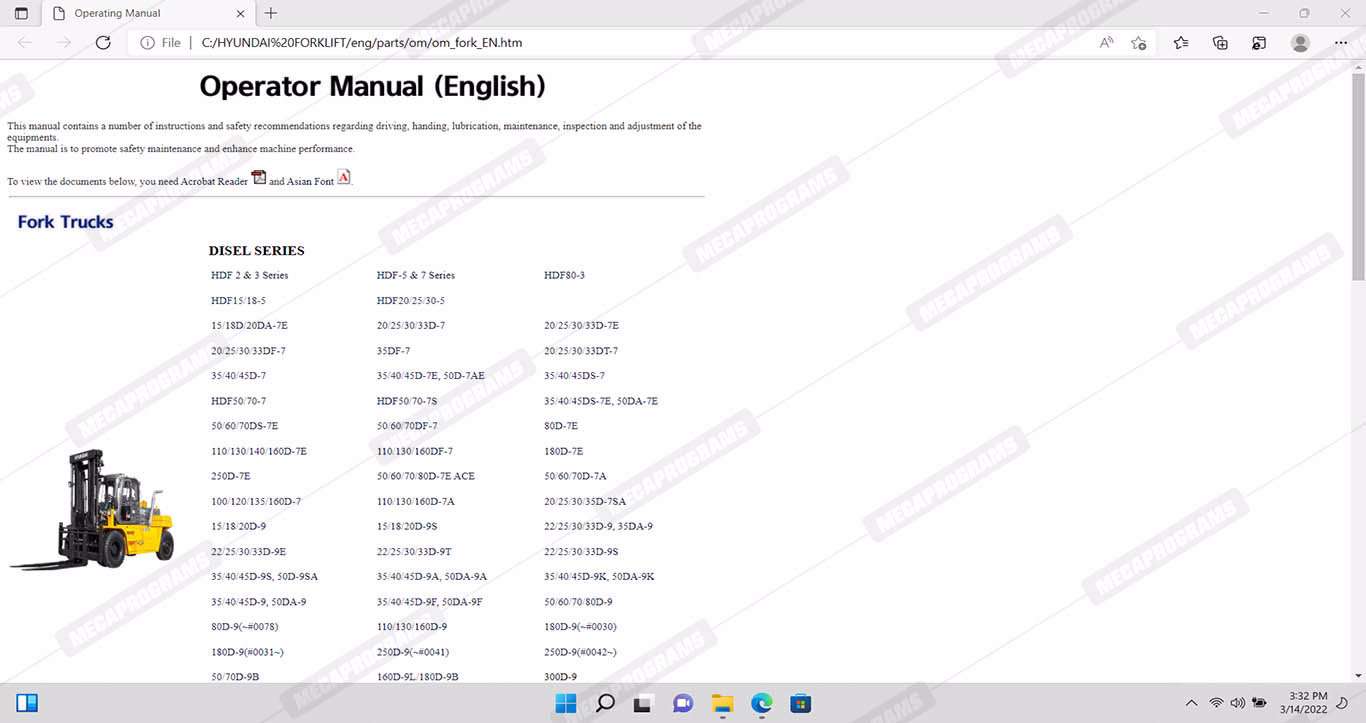Open the HDF 2 & 3 Series link
Viewport: 1366px width, 723px height.
point(249,275)
